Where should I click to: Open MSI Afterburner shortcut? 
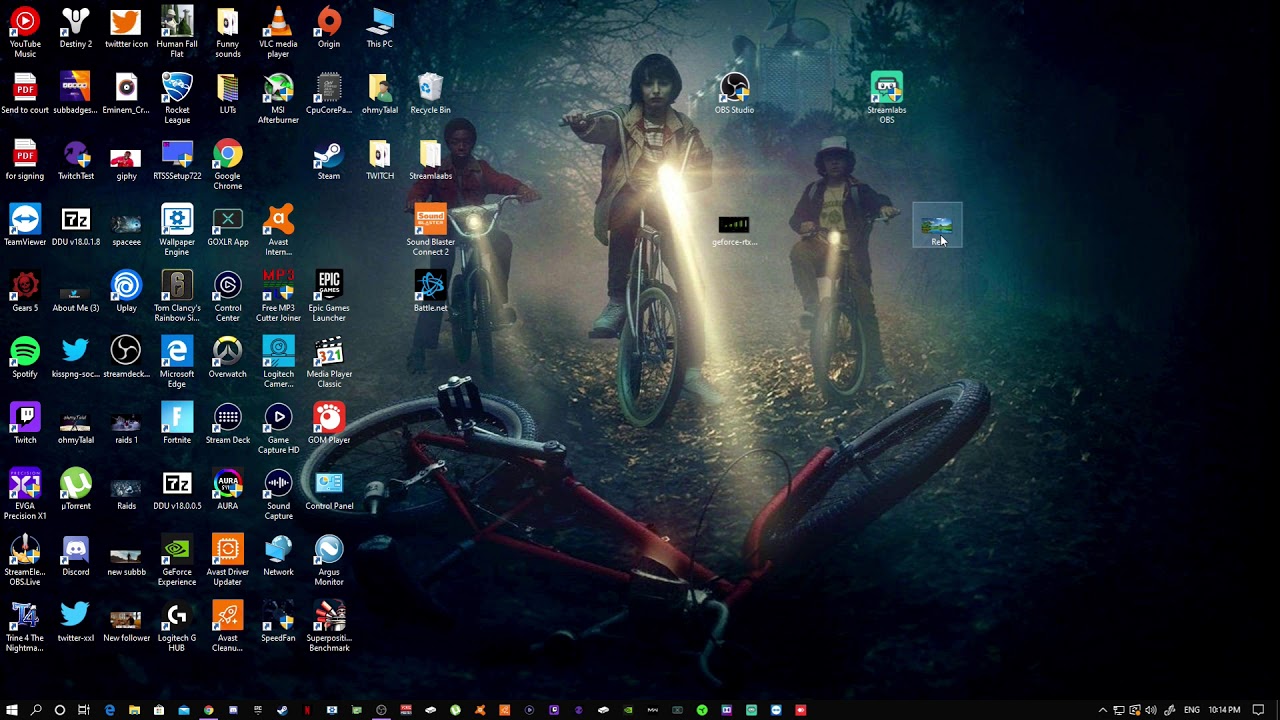[278, 98]
